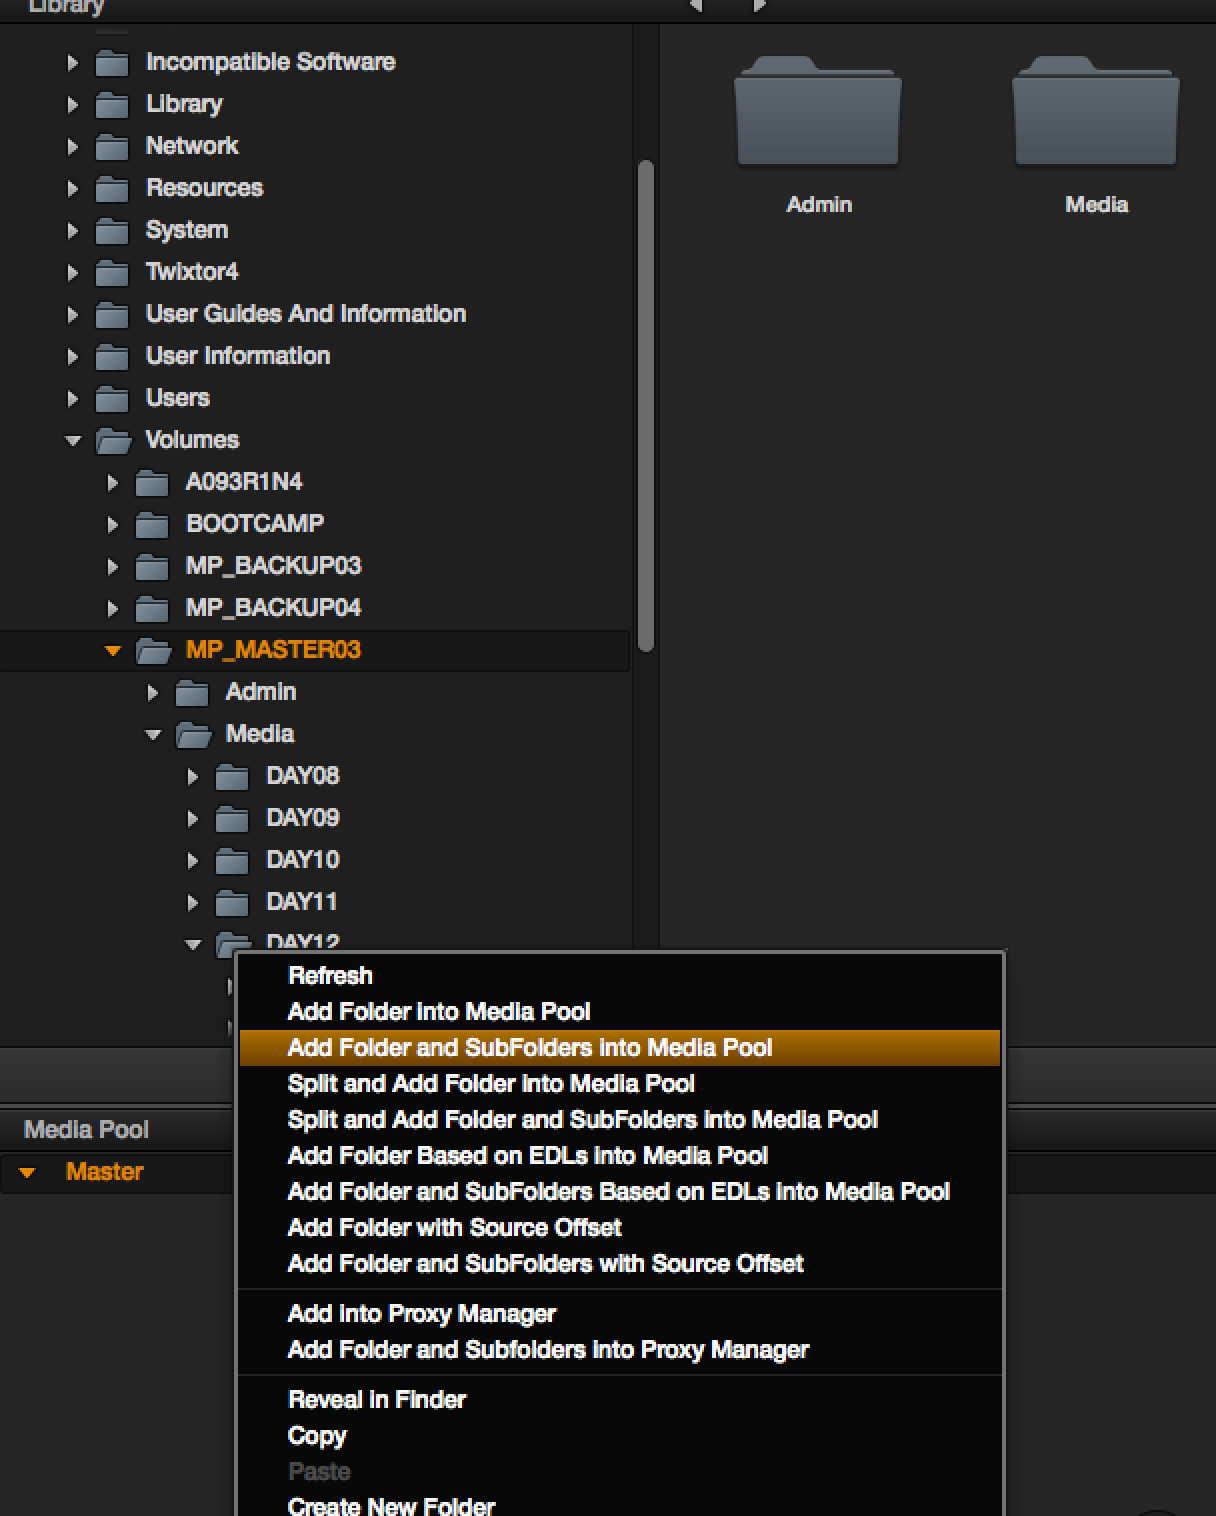Image resolution: width=1216 pixels, height=1516 pixels.
Task: Click the MP_MASTER03 folder icon
Action: click(153, 651)
